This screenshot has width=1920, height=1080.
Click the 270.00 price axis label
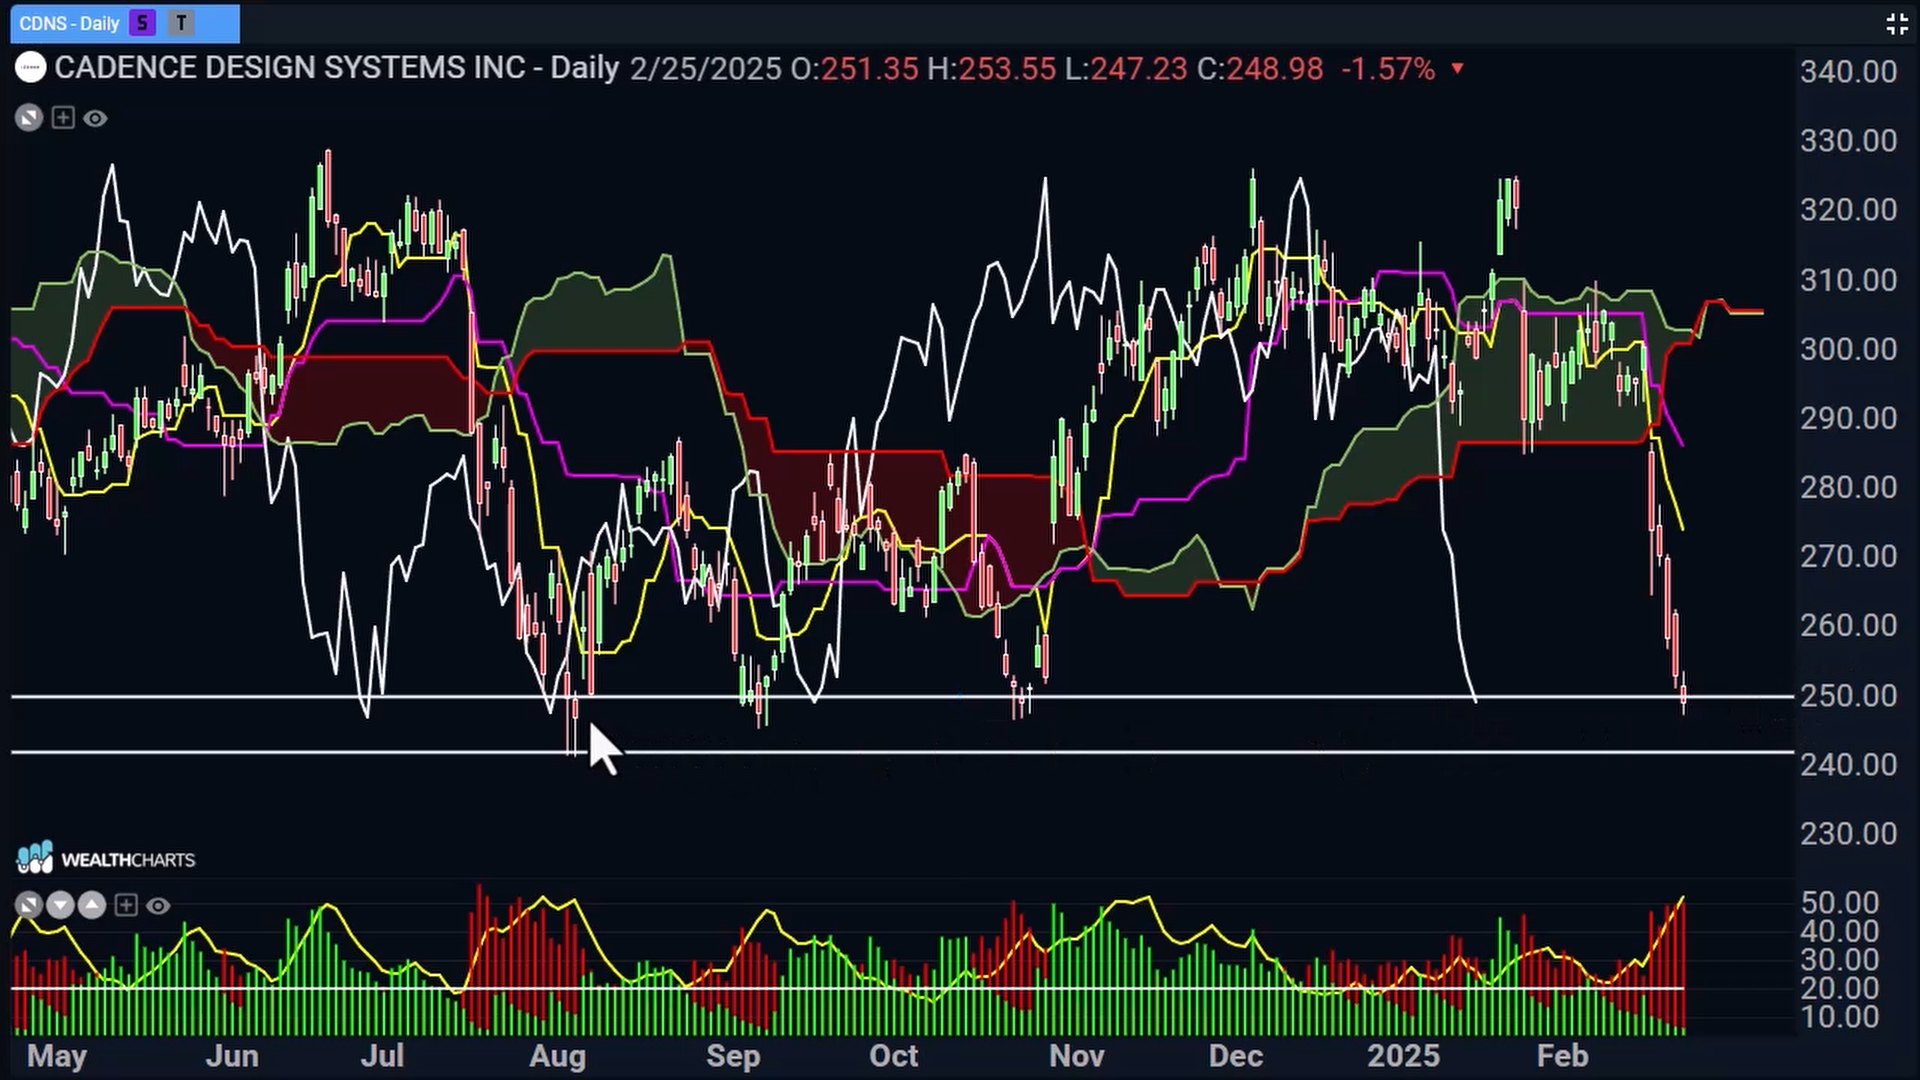tap(1848, 556)
